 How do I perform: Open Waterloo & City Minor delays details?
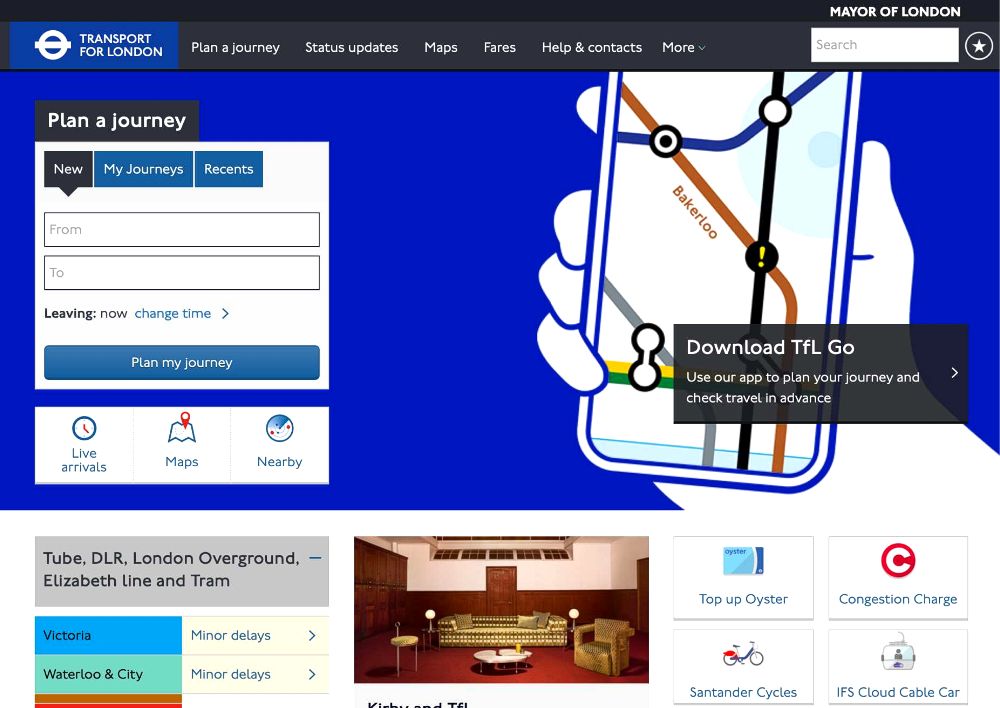coord(255,674)
